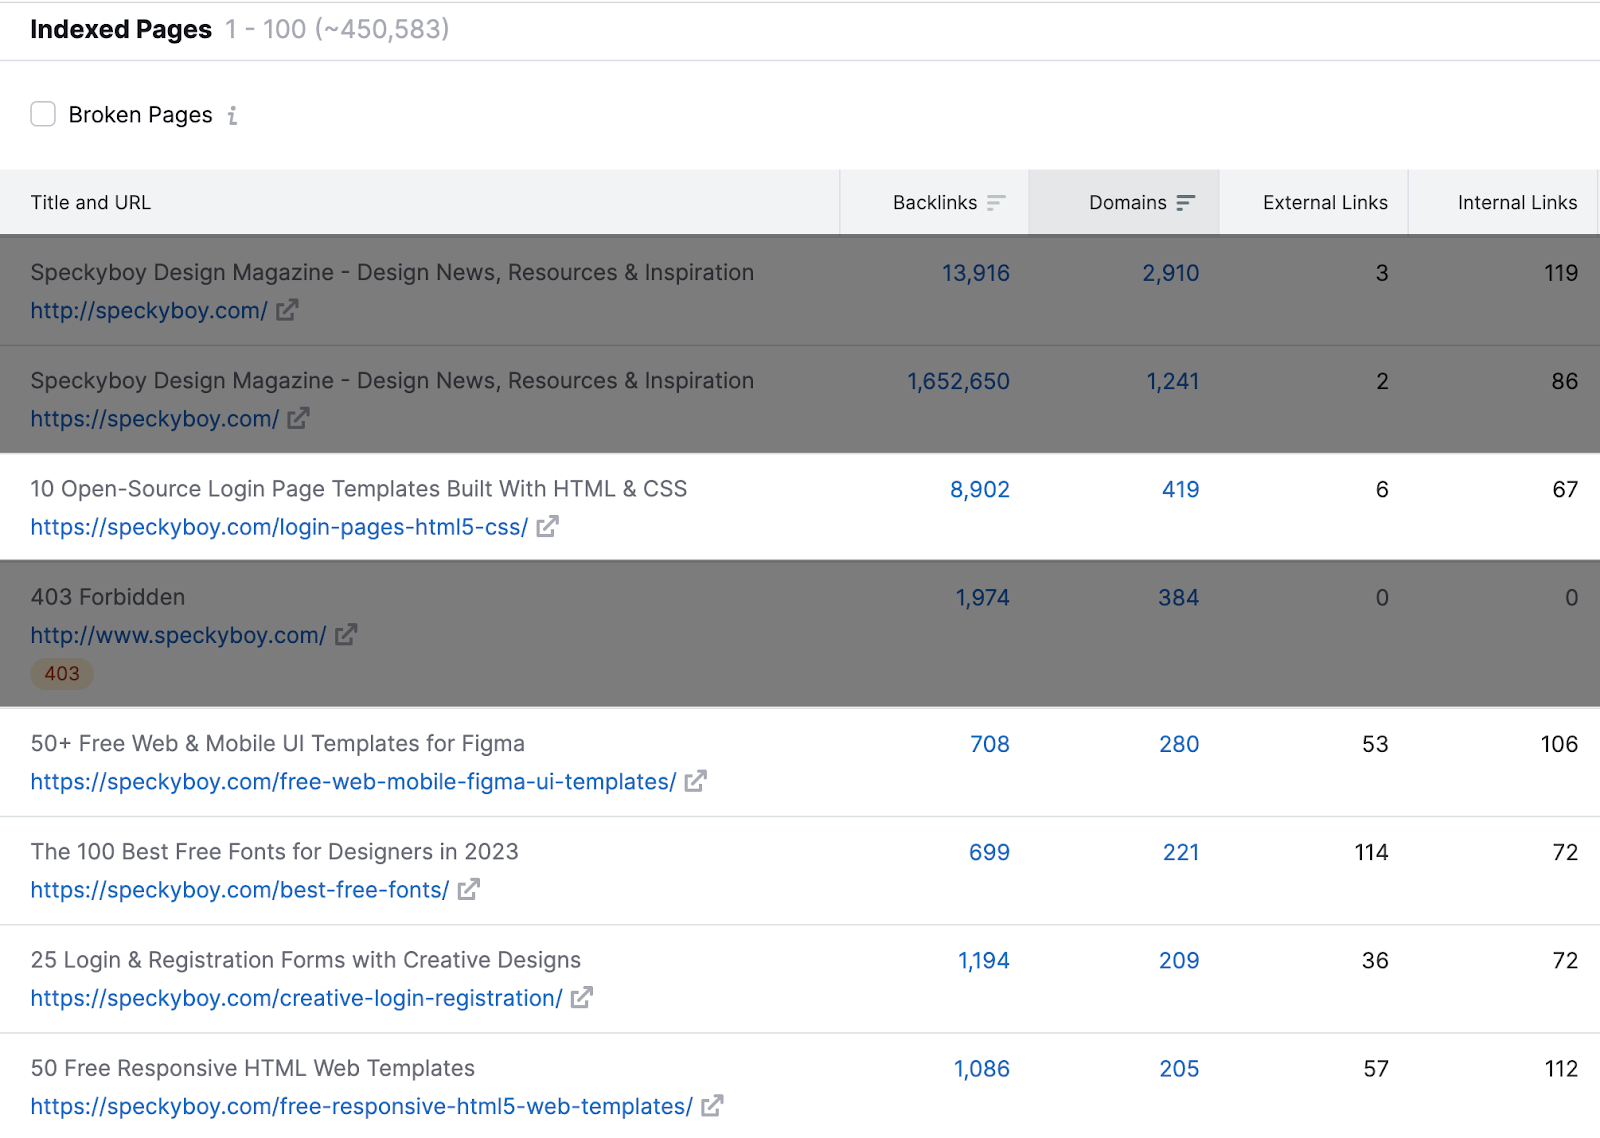Click external link icon next to the 403 Forbidden URL
The width and height of the screenshot is (1600, 1138).
345,636
